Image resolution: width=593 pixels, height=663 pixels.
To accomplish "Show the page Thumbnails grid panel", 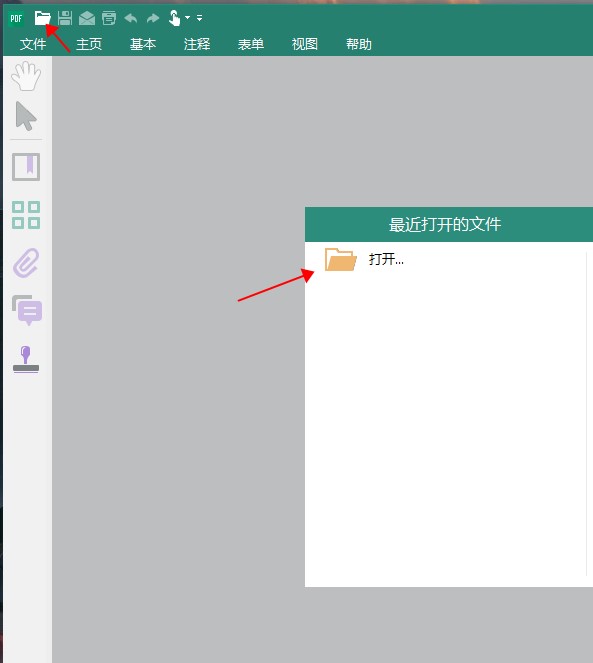I will pyautogui.click(x=26, y=215).
